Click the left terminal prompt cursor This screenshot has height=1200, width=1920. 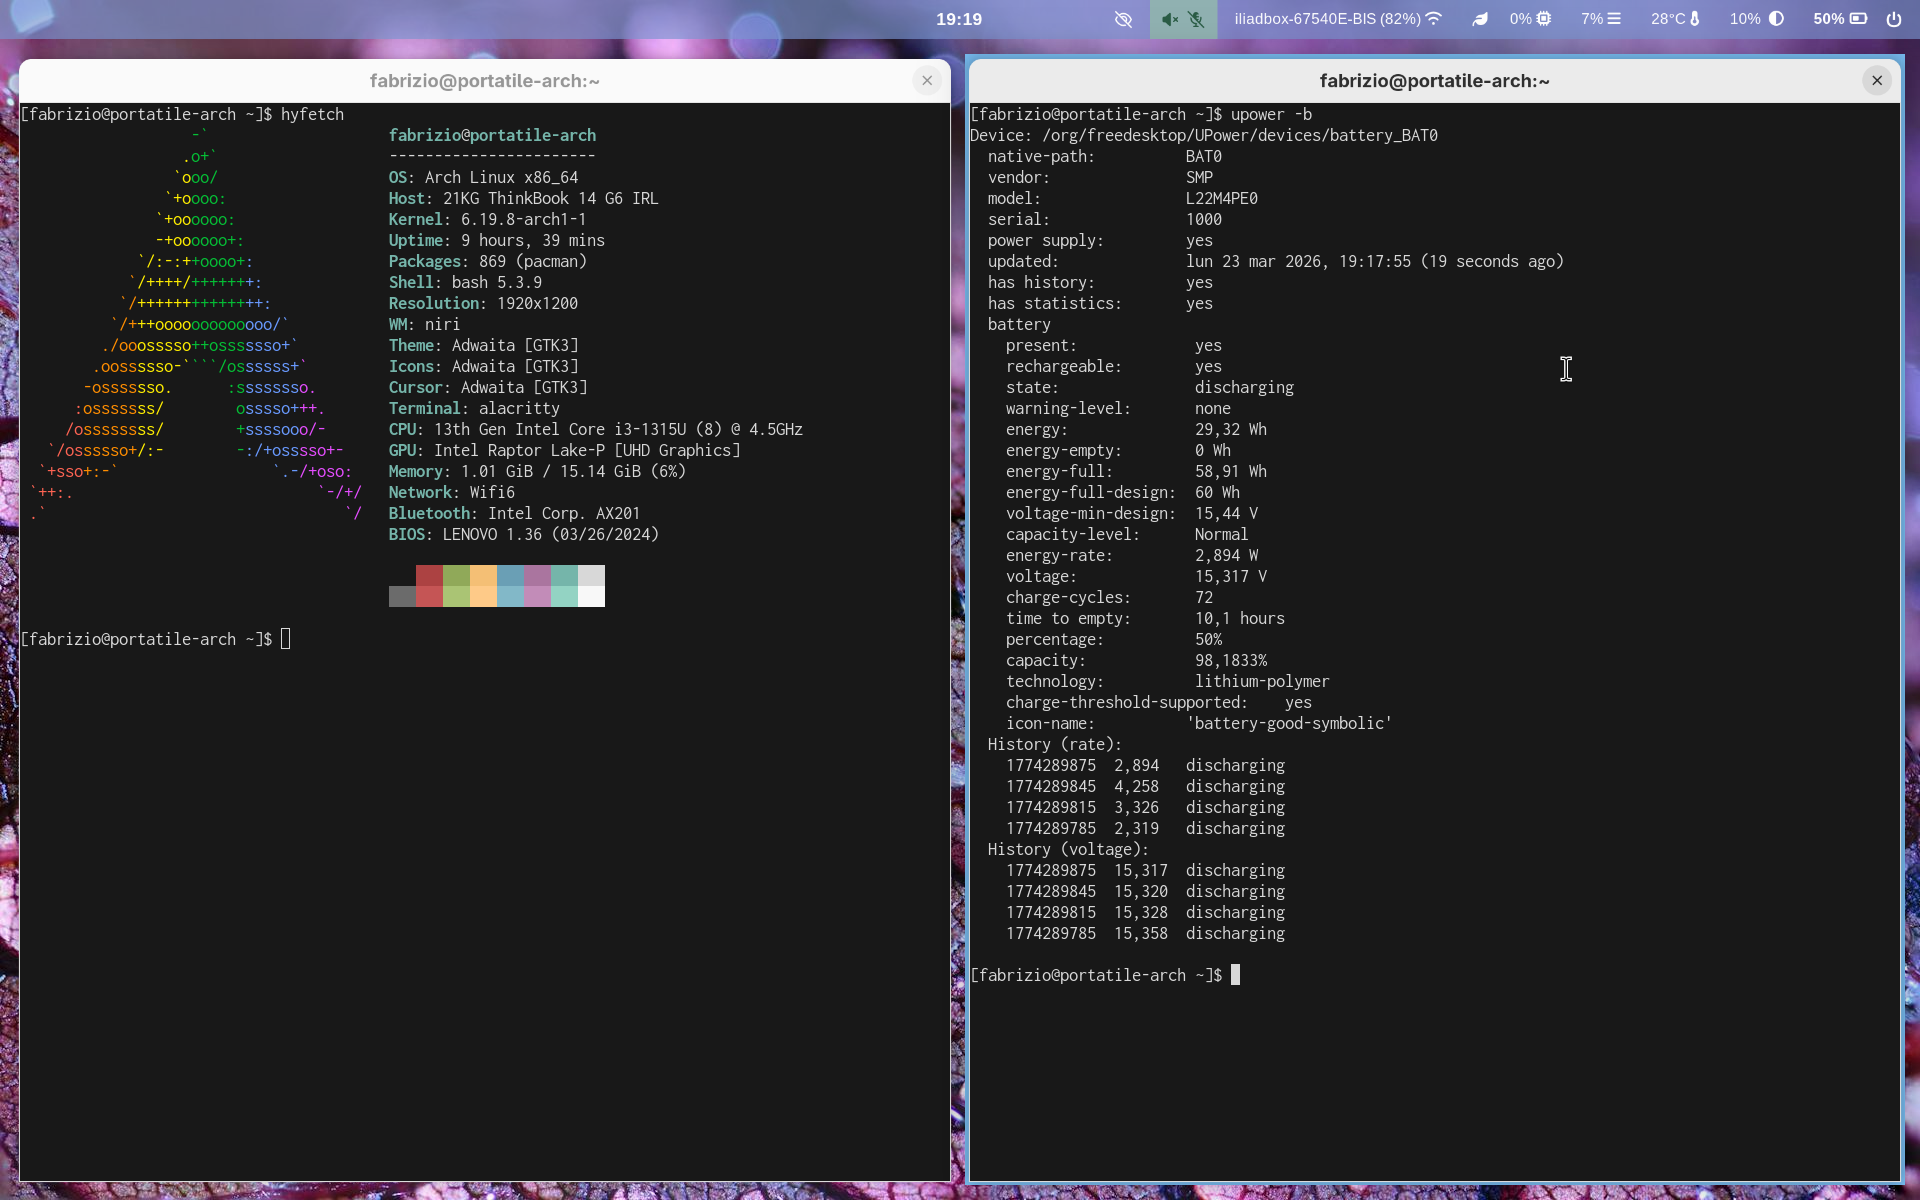click(286, 639)
